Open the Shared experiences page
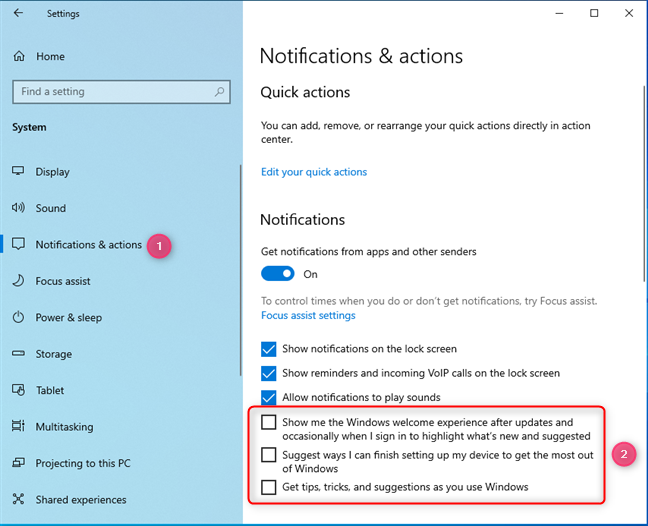 81,500
